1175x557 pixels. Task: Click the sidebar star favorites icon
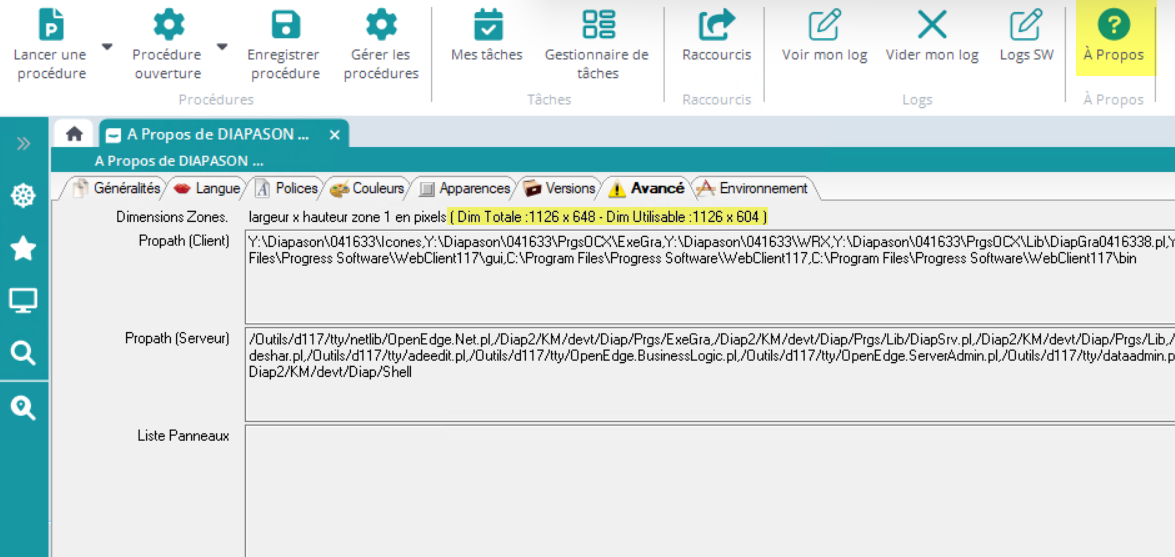(x=23, y=248)
